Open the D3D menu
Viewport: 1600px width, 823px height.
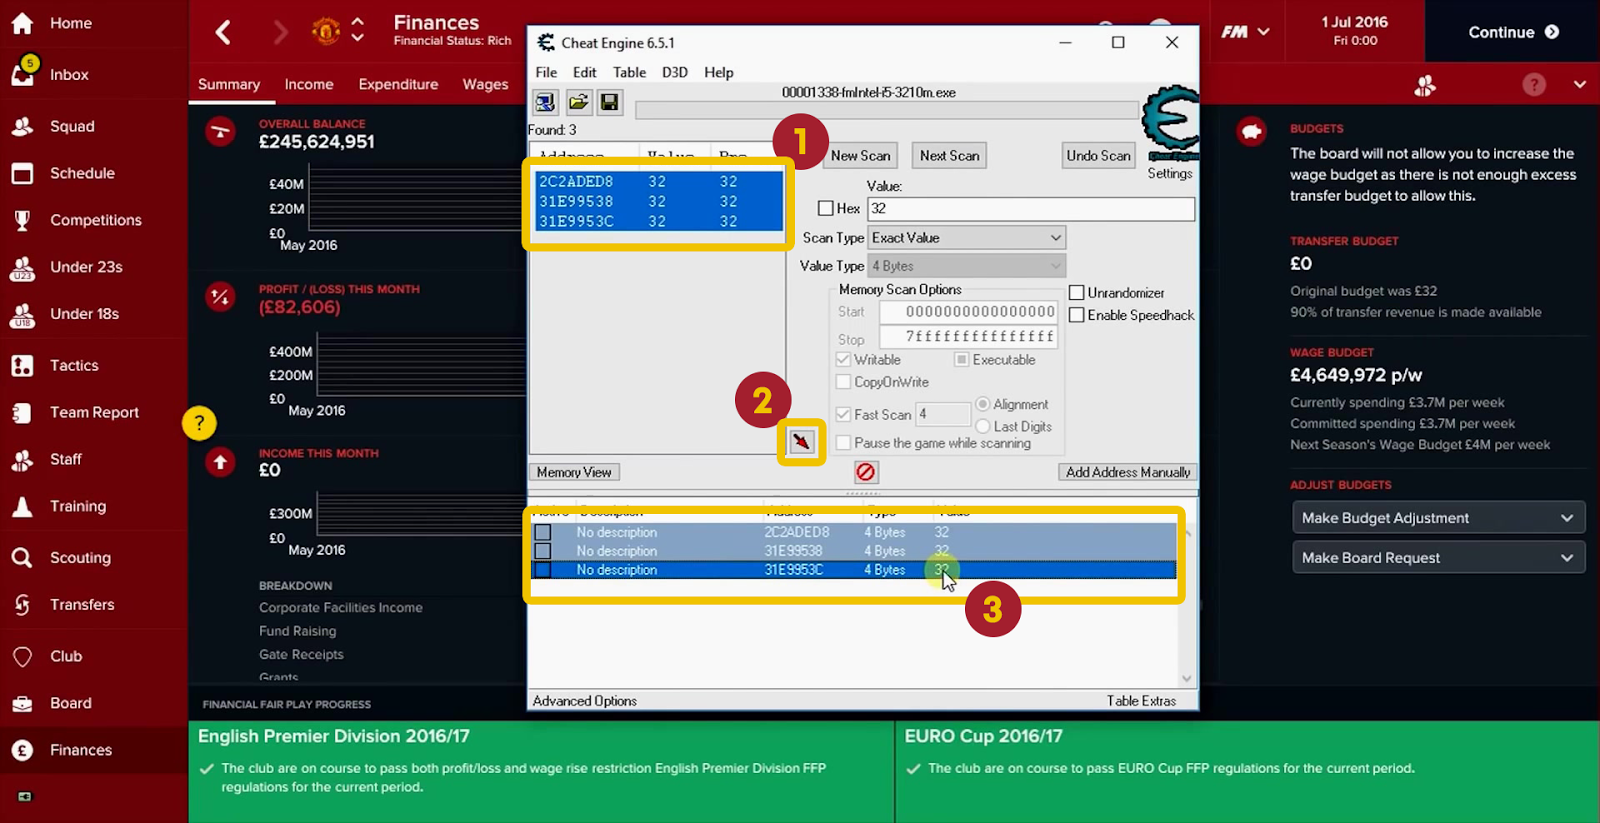click(x=675, y=72)
